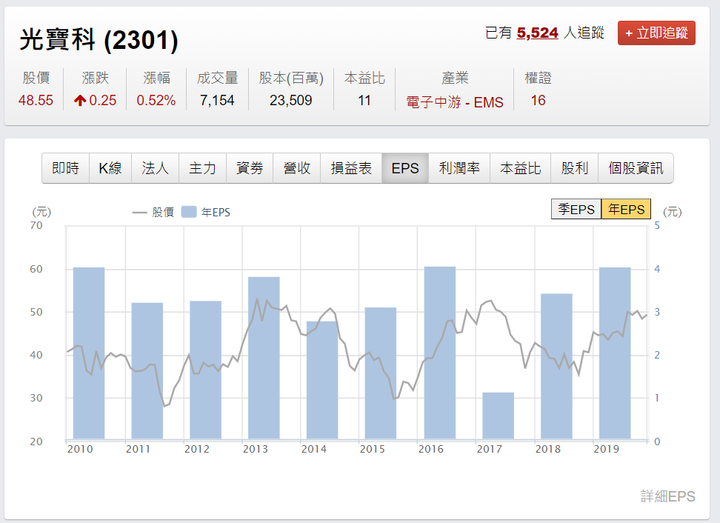Click the 2018 EPS bar

pos(557,366)
